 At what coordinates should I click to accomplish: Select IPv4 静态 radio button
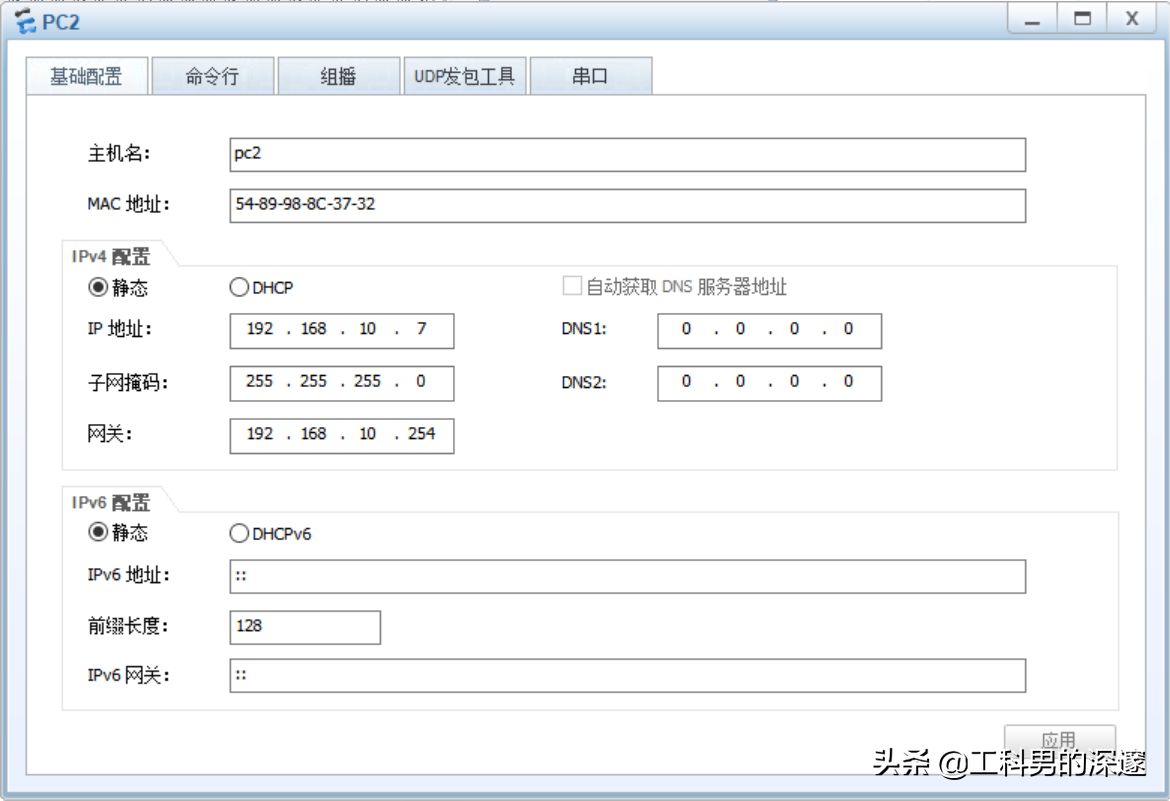tap(98, 287)
